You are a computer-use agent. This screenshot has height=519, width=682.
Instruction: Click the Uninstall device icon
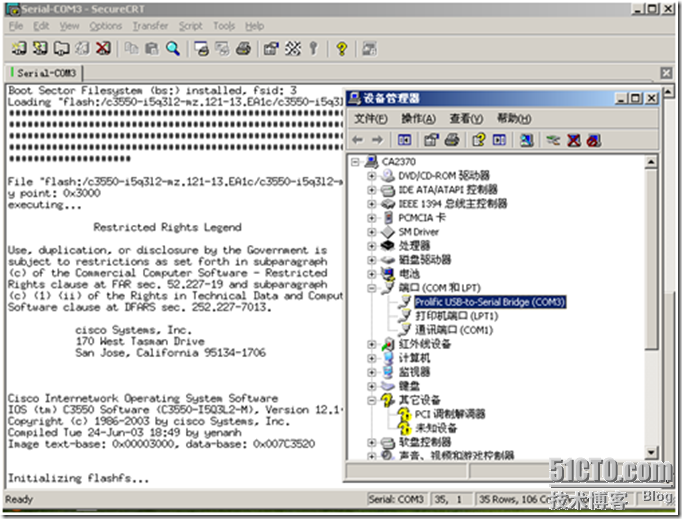coord(594,140)
